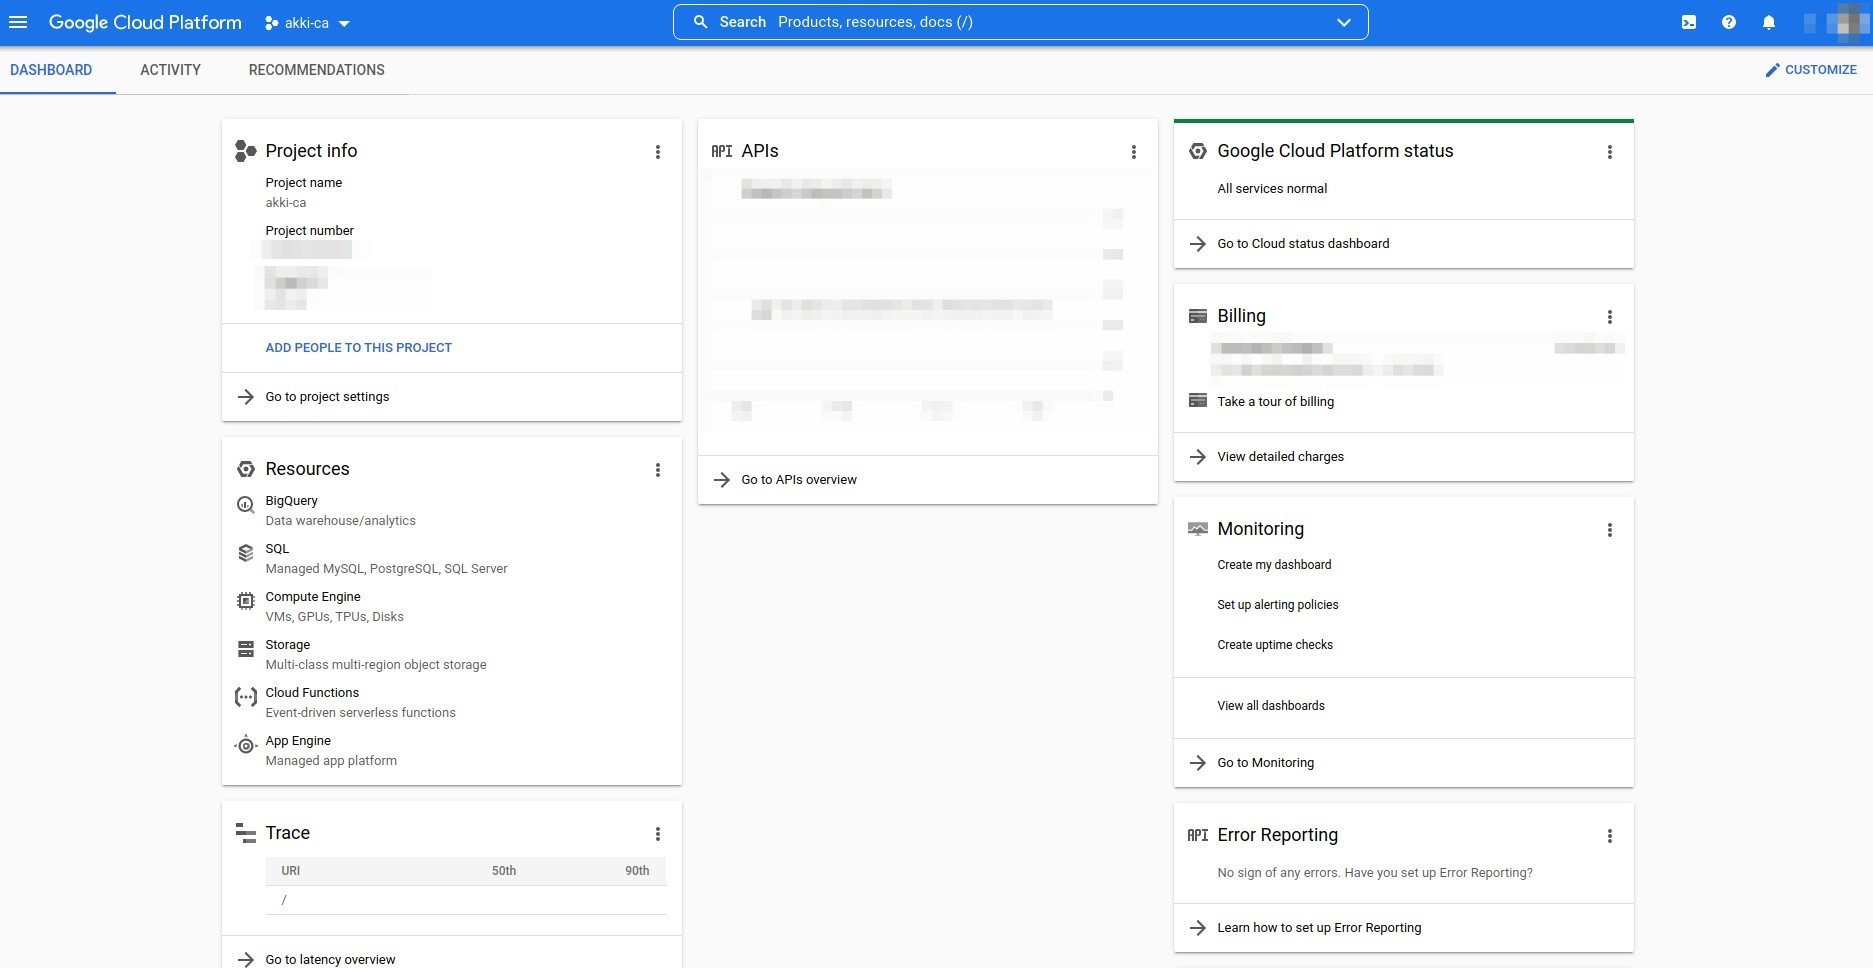Image resolution: width=1873 pixels, height=968 pixels.
Task: Open Billing card three-dot menu
Action: pos(1610,317)
